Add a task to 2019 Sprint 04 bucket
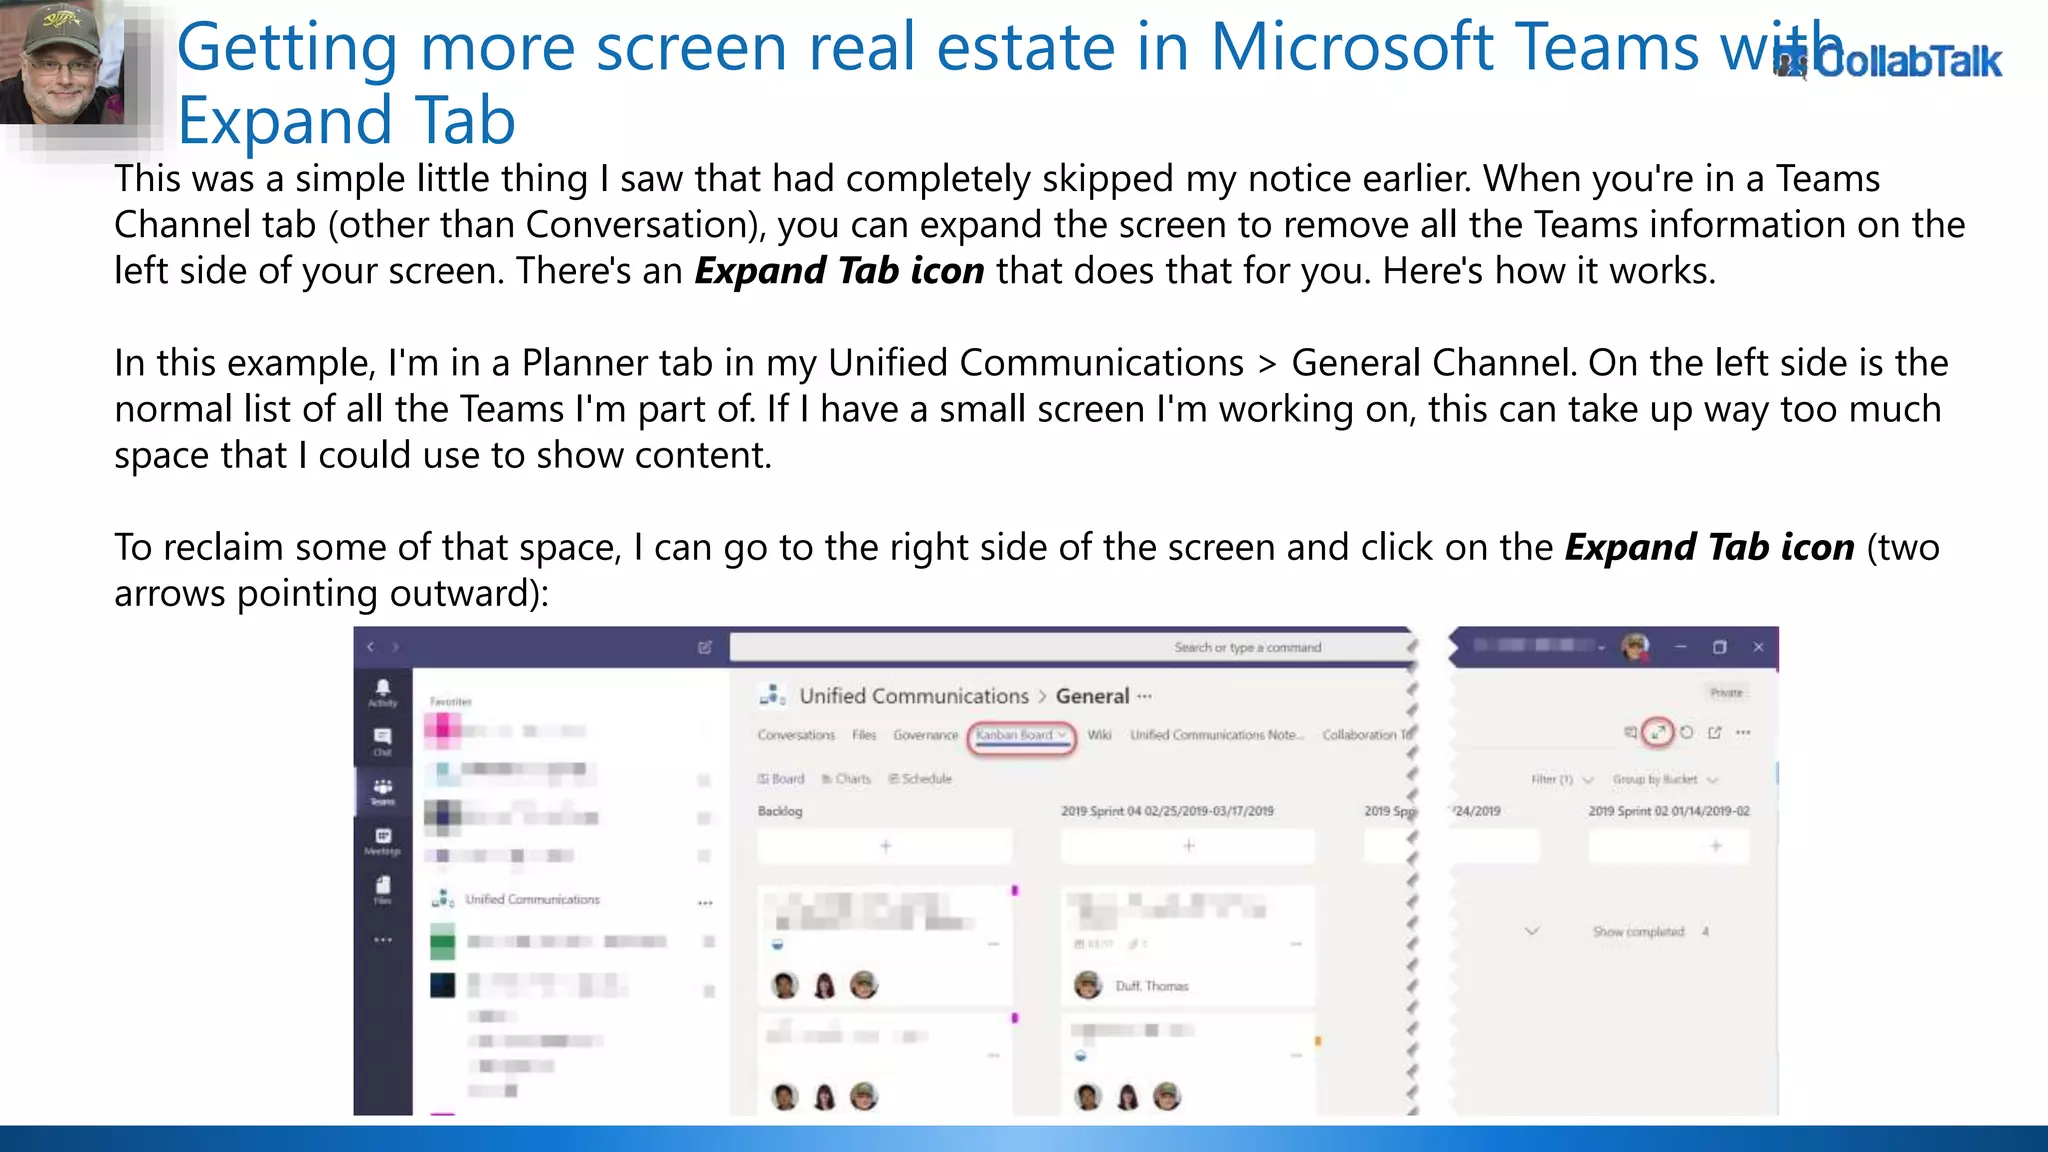 tap(1188, 846)
